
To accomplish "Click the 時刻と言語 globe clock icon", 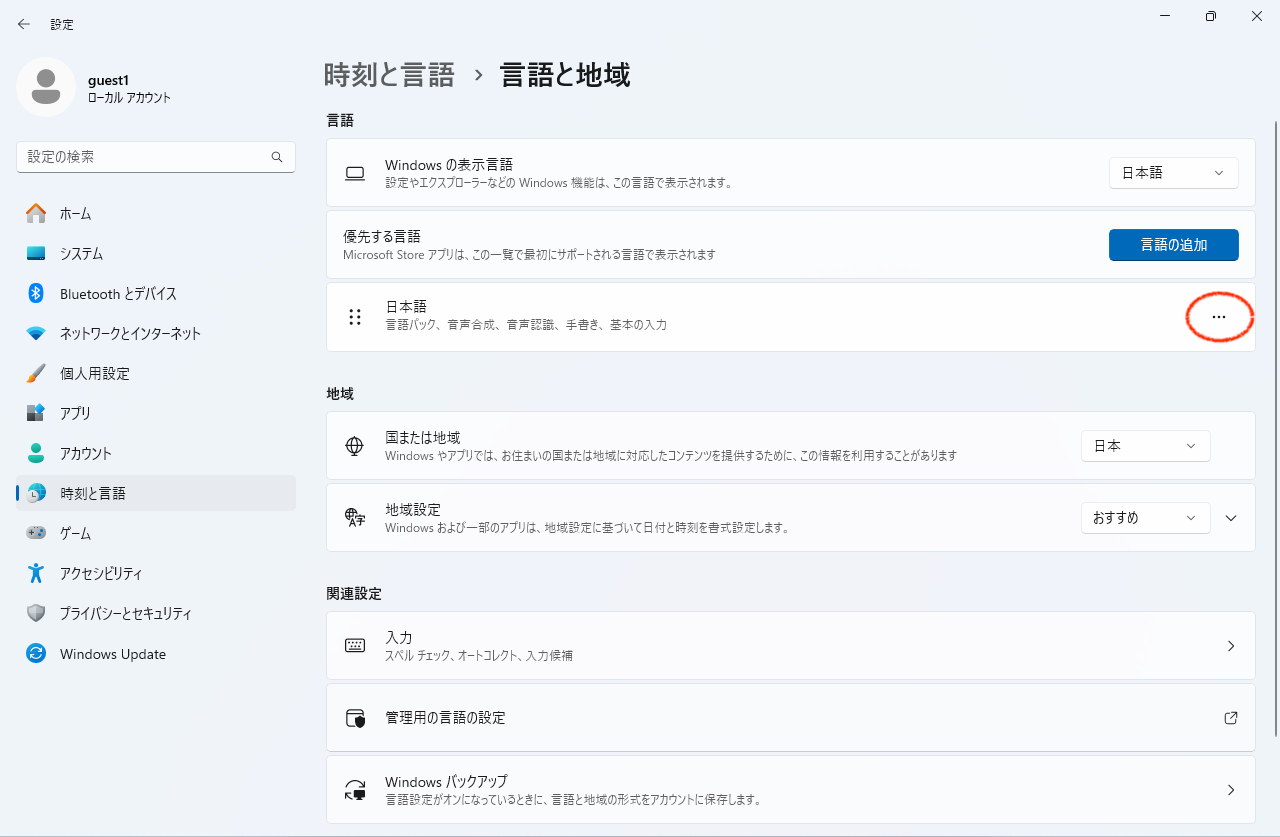I will pyautogui.click(x=36, y=493).
